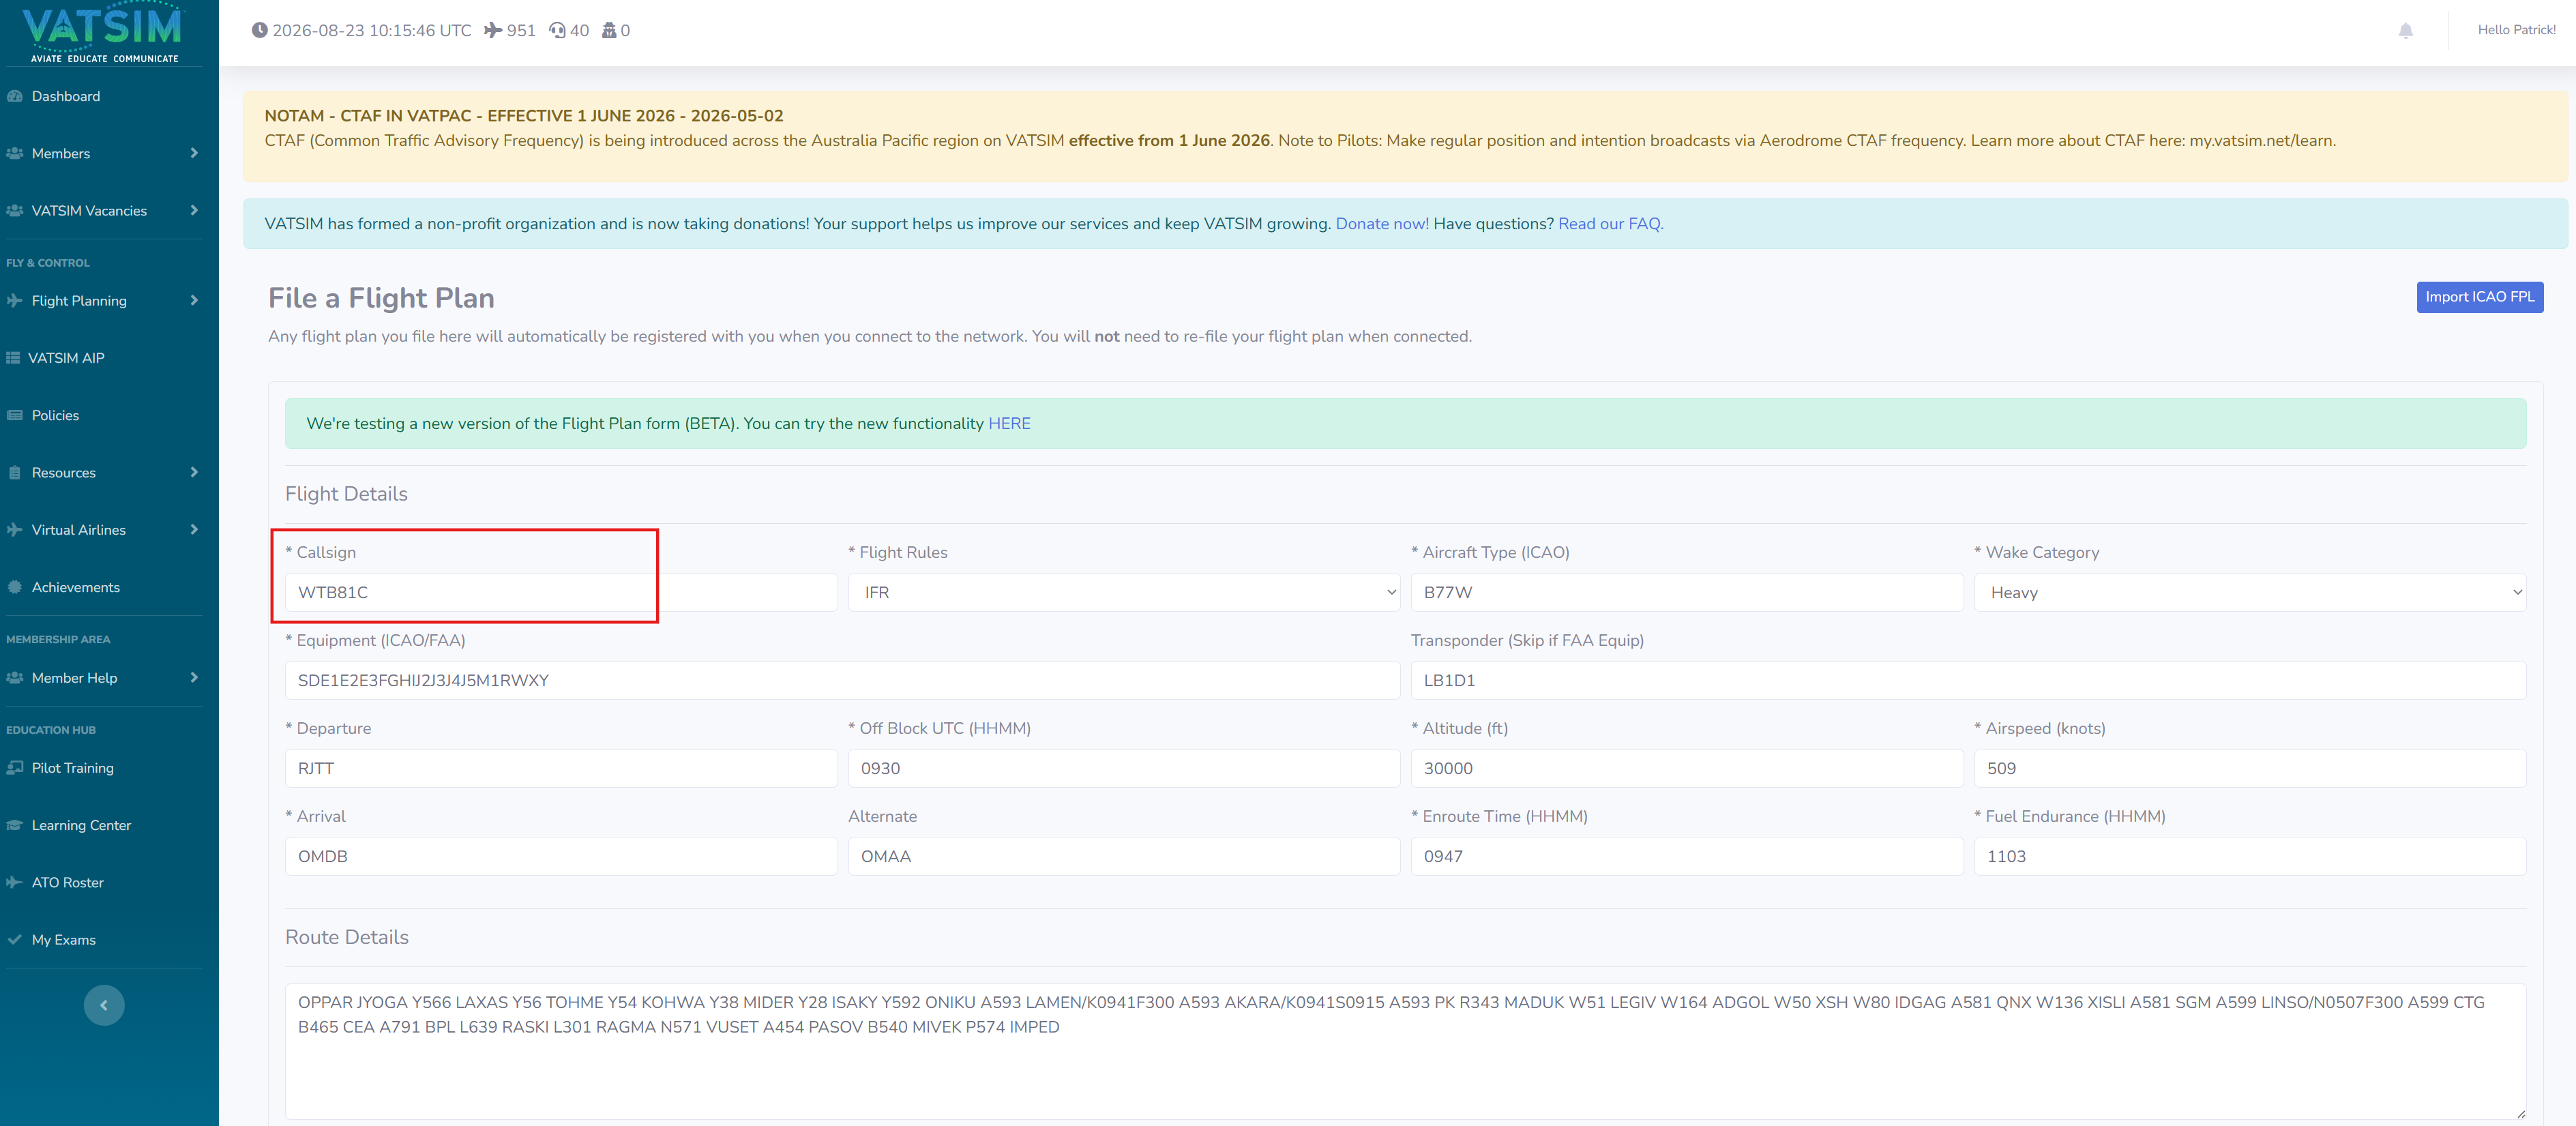Screen dimensions: 2576x1126
Task: Collapse sidebar with the round chevron button
Action: pos(104,1005)
